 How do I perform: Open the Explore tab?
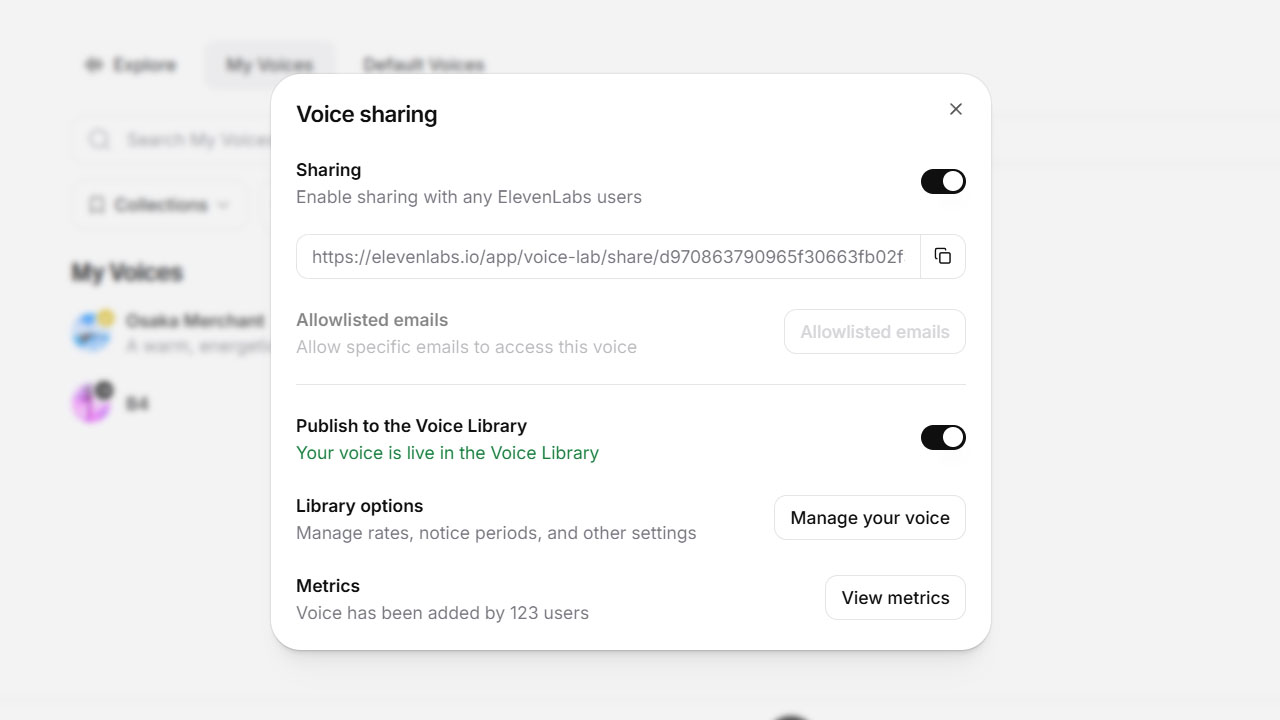131,65
